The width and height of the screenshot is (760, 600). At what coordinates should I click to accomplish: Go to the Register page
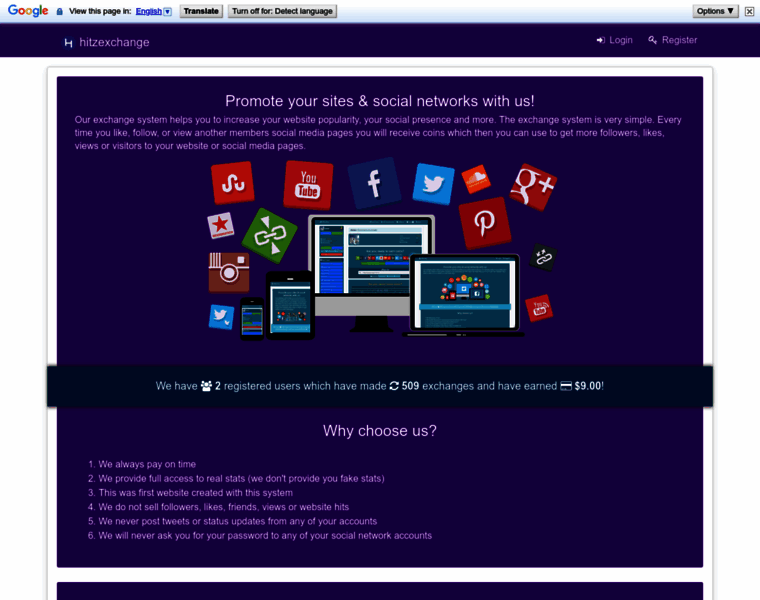click(672, 40)
